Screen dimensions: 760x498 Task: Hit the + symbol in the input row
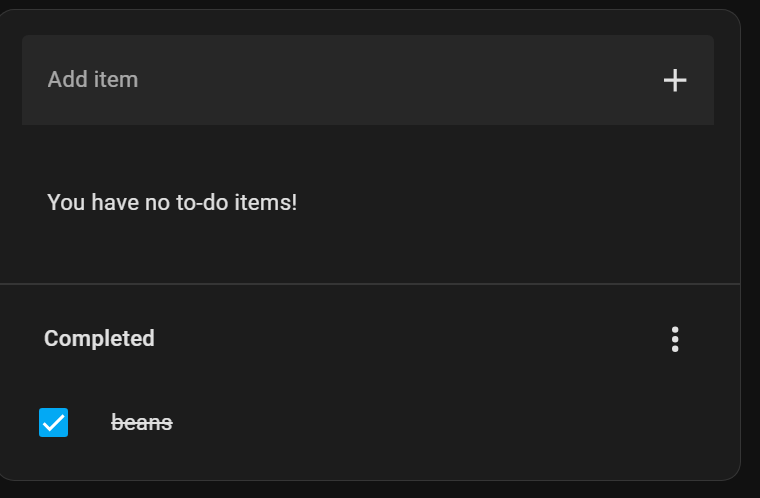click(x=675, y=80)
